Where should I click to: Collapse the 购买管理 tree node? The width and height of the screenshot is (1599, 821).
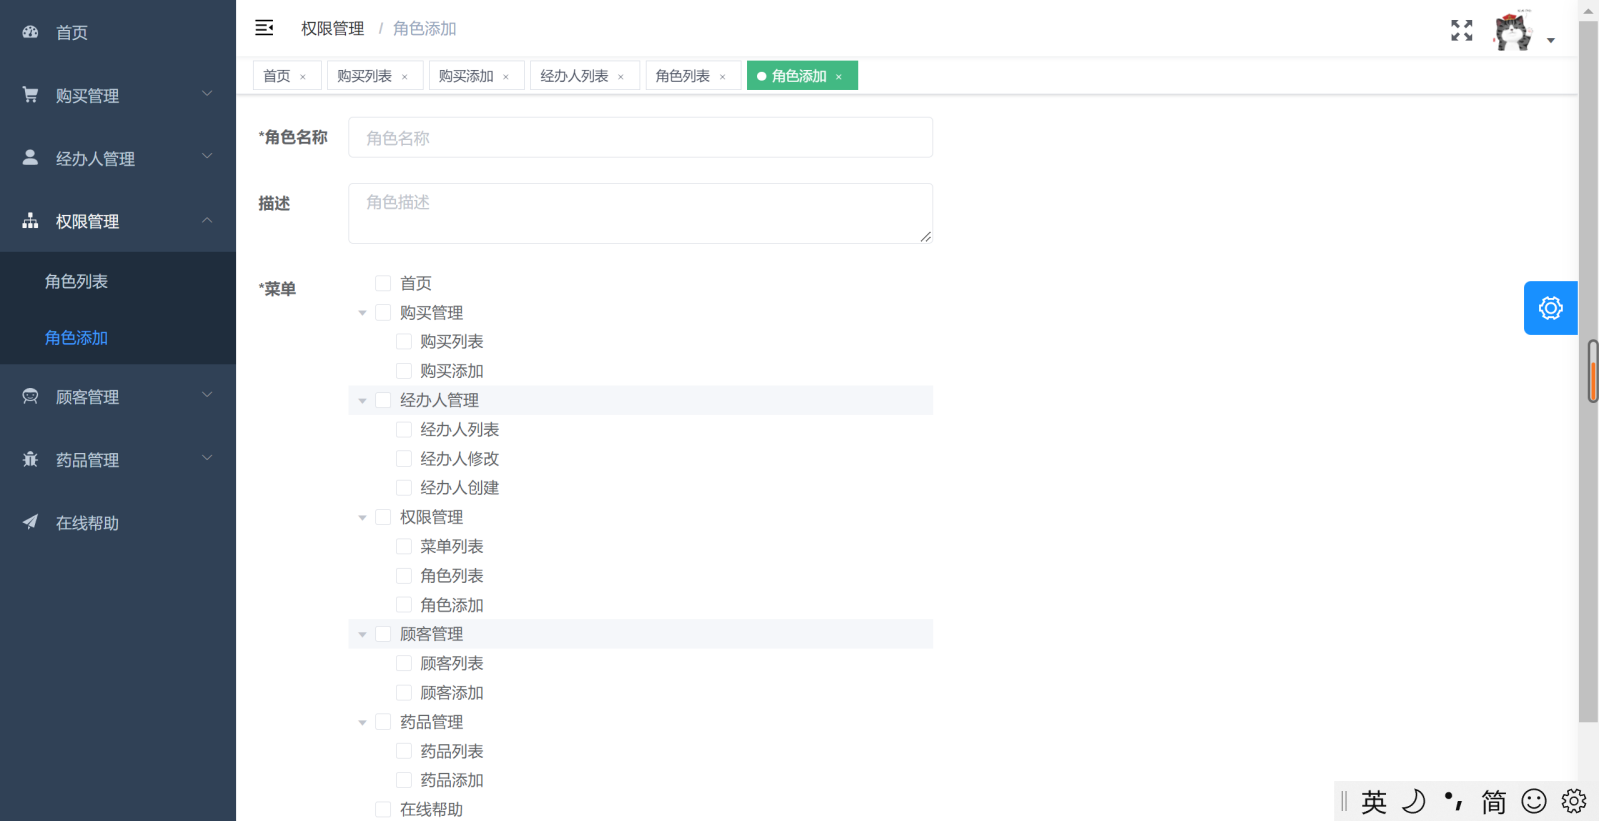[362, 313]
